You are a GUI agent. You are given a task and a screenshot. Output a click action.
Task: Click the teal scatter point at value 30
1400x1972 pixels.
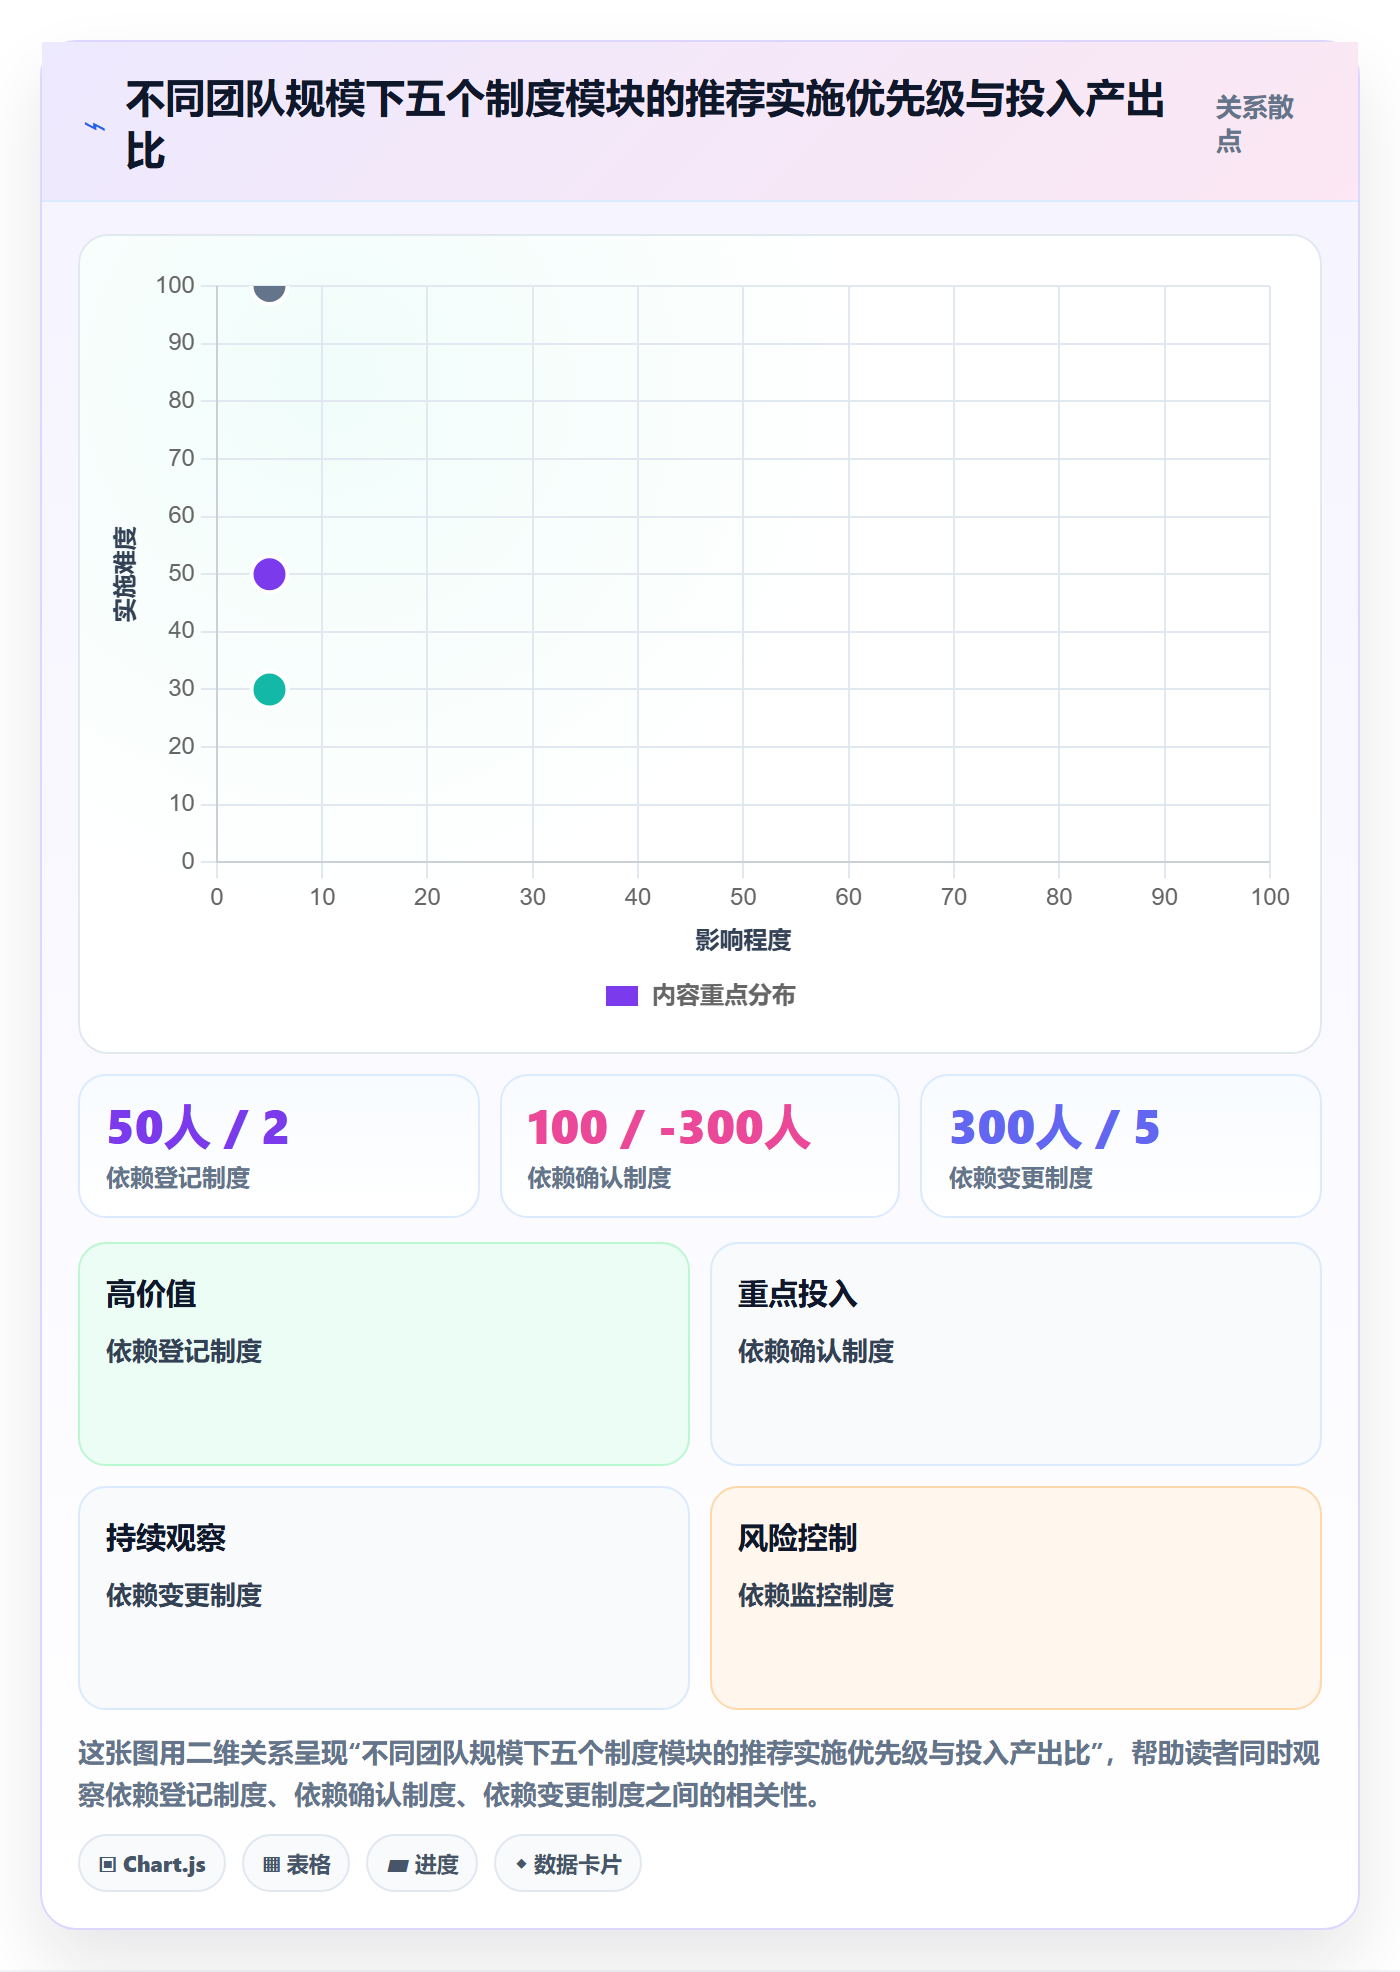coord(269,689)
